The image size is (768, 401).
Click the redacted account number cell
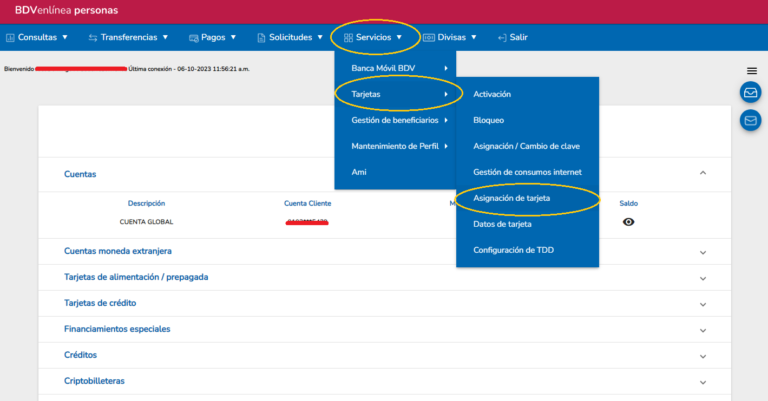pyautogui.click(x=307, y=222)
